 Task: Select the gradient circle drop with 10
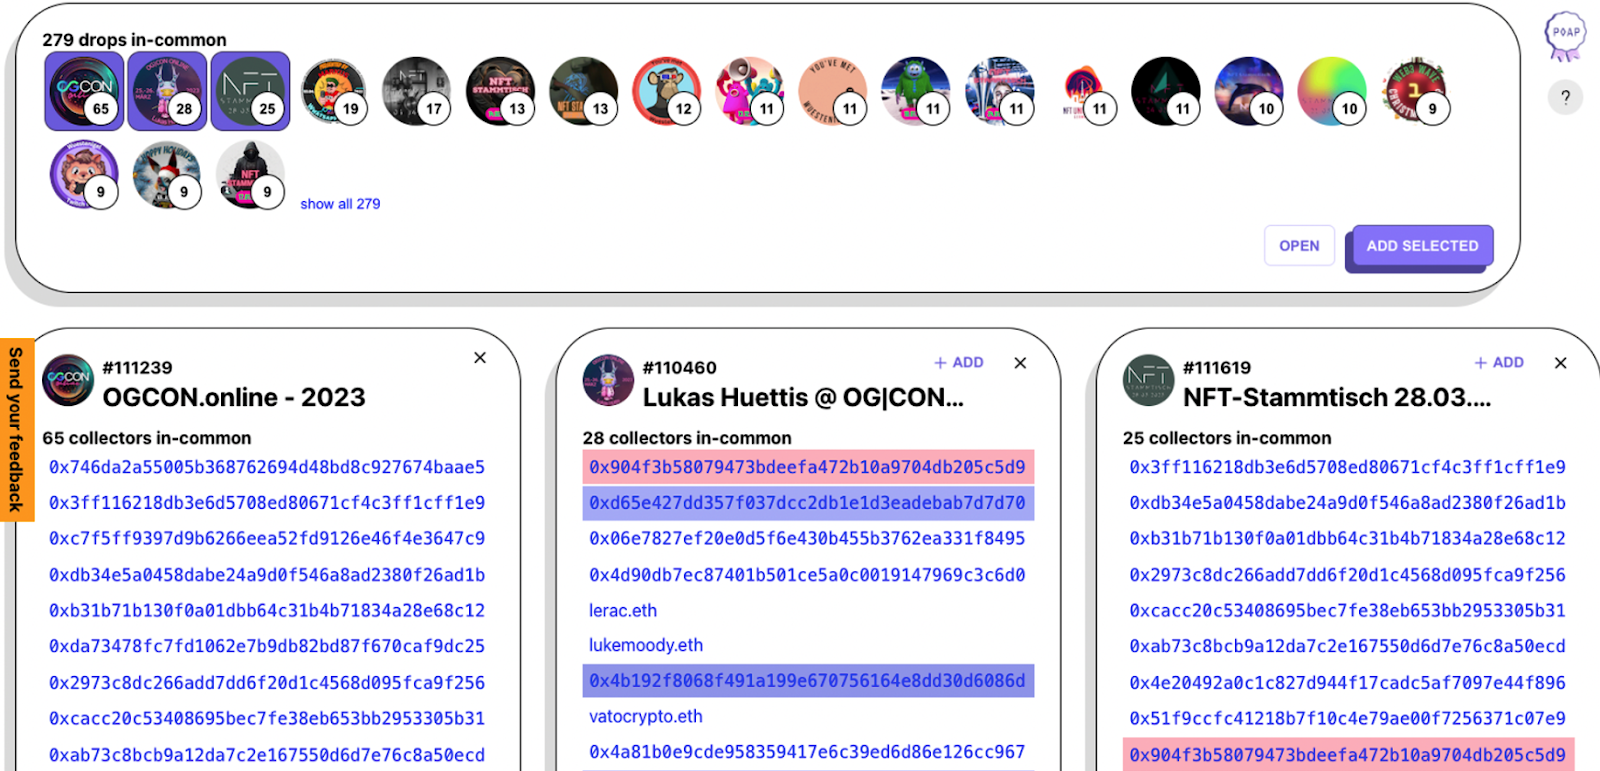point(1333,91)
